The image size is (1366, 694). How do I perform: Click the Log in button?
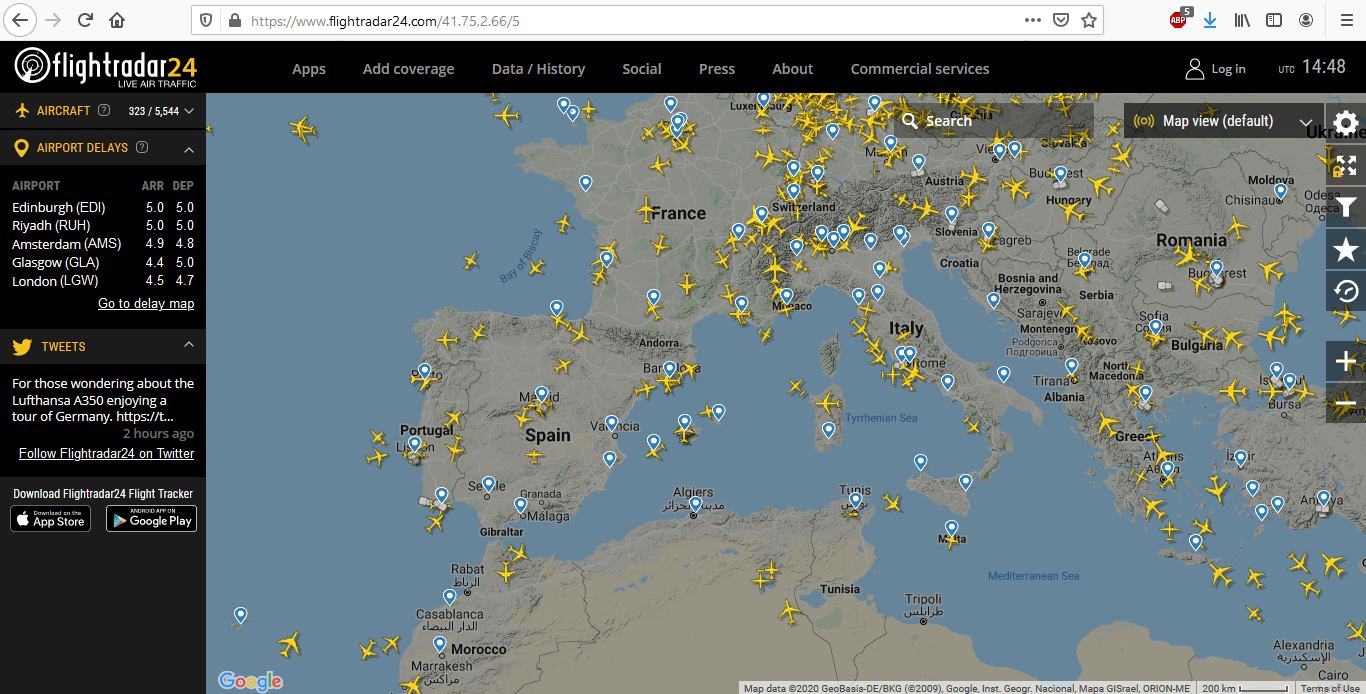[1216, 69]
